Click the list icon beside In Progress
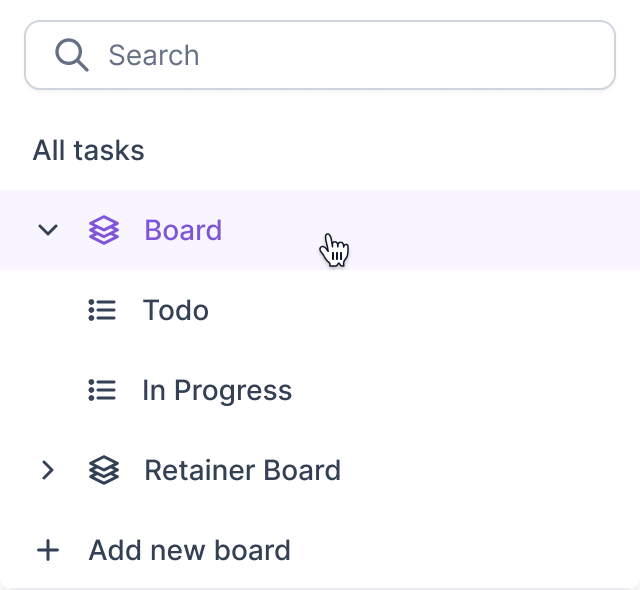 point(102,390)
